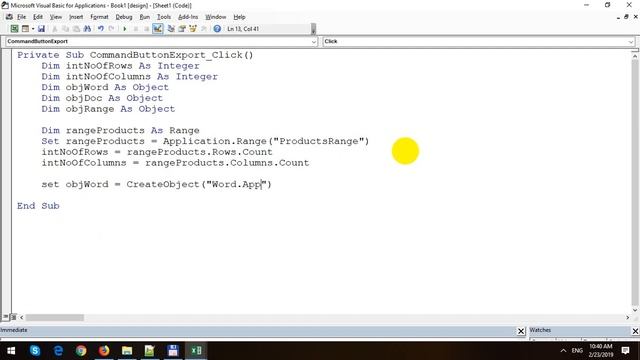Expand the CommandButtonExport object dropdown

[x=313, y=42]
